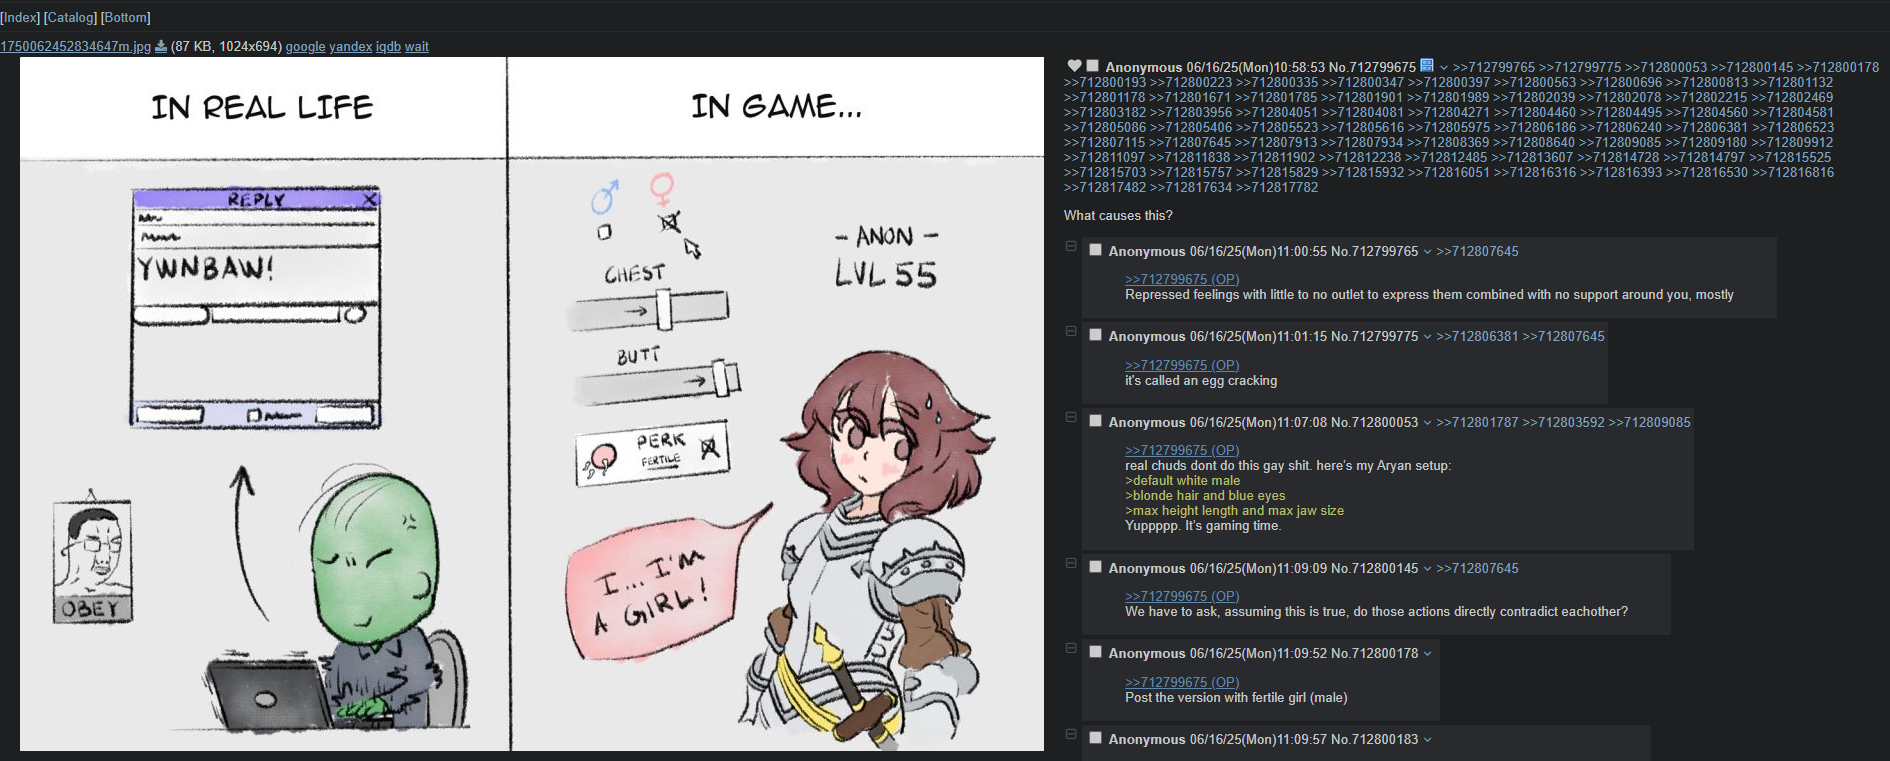Open the 1750062452834647m.jpg file name link
The height and width of the screenshot is (761, 1890).
coord(76,47)
